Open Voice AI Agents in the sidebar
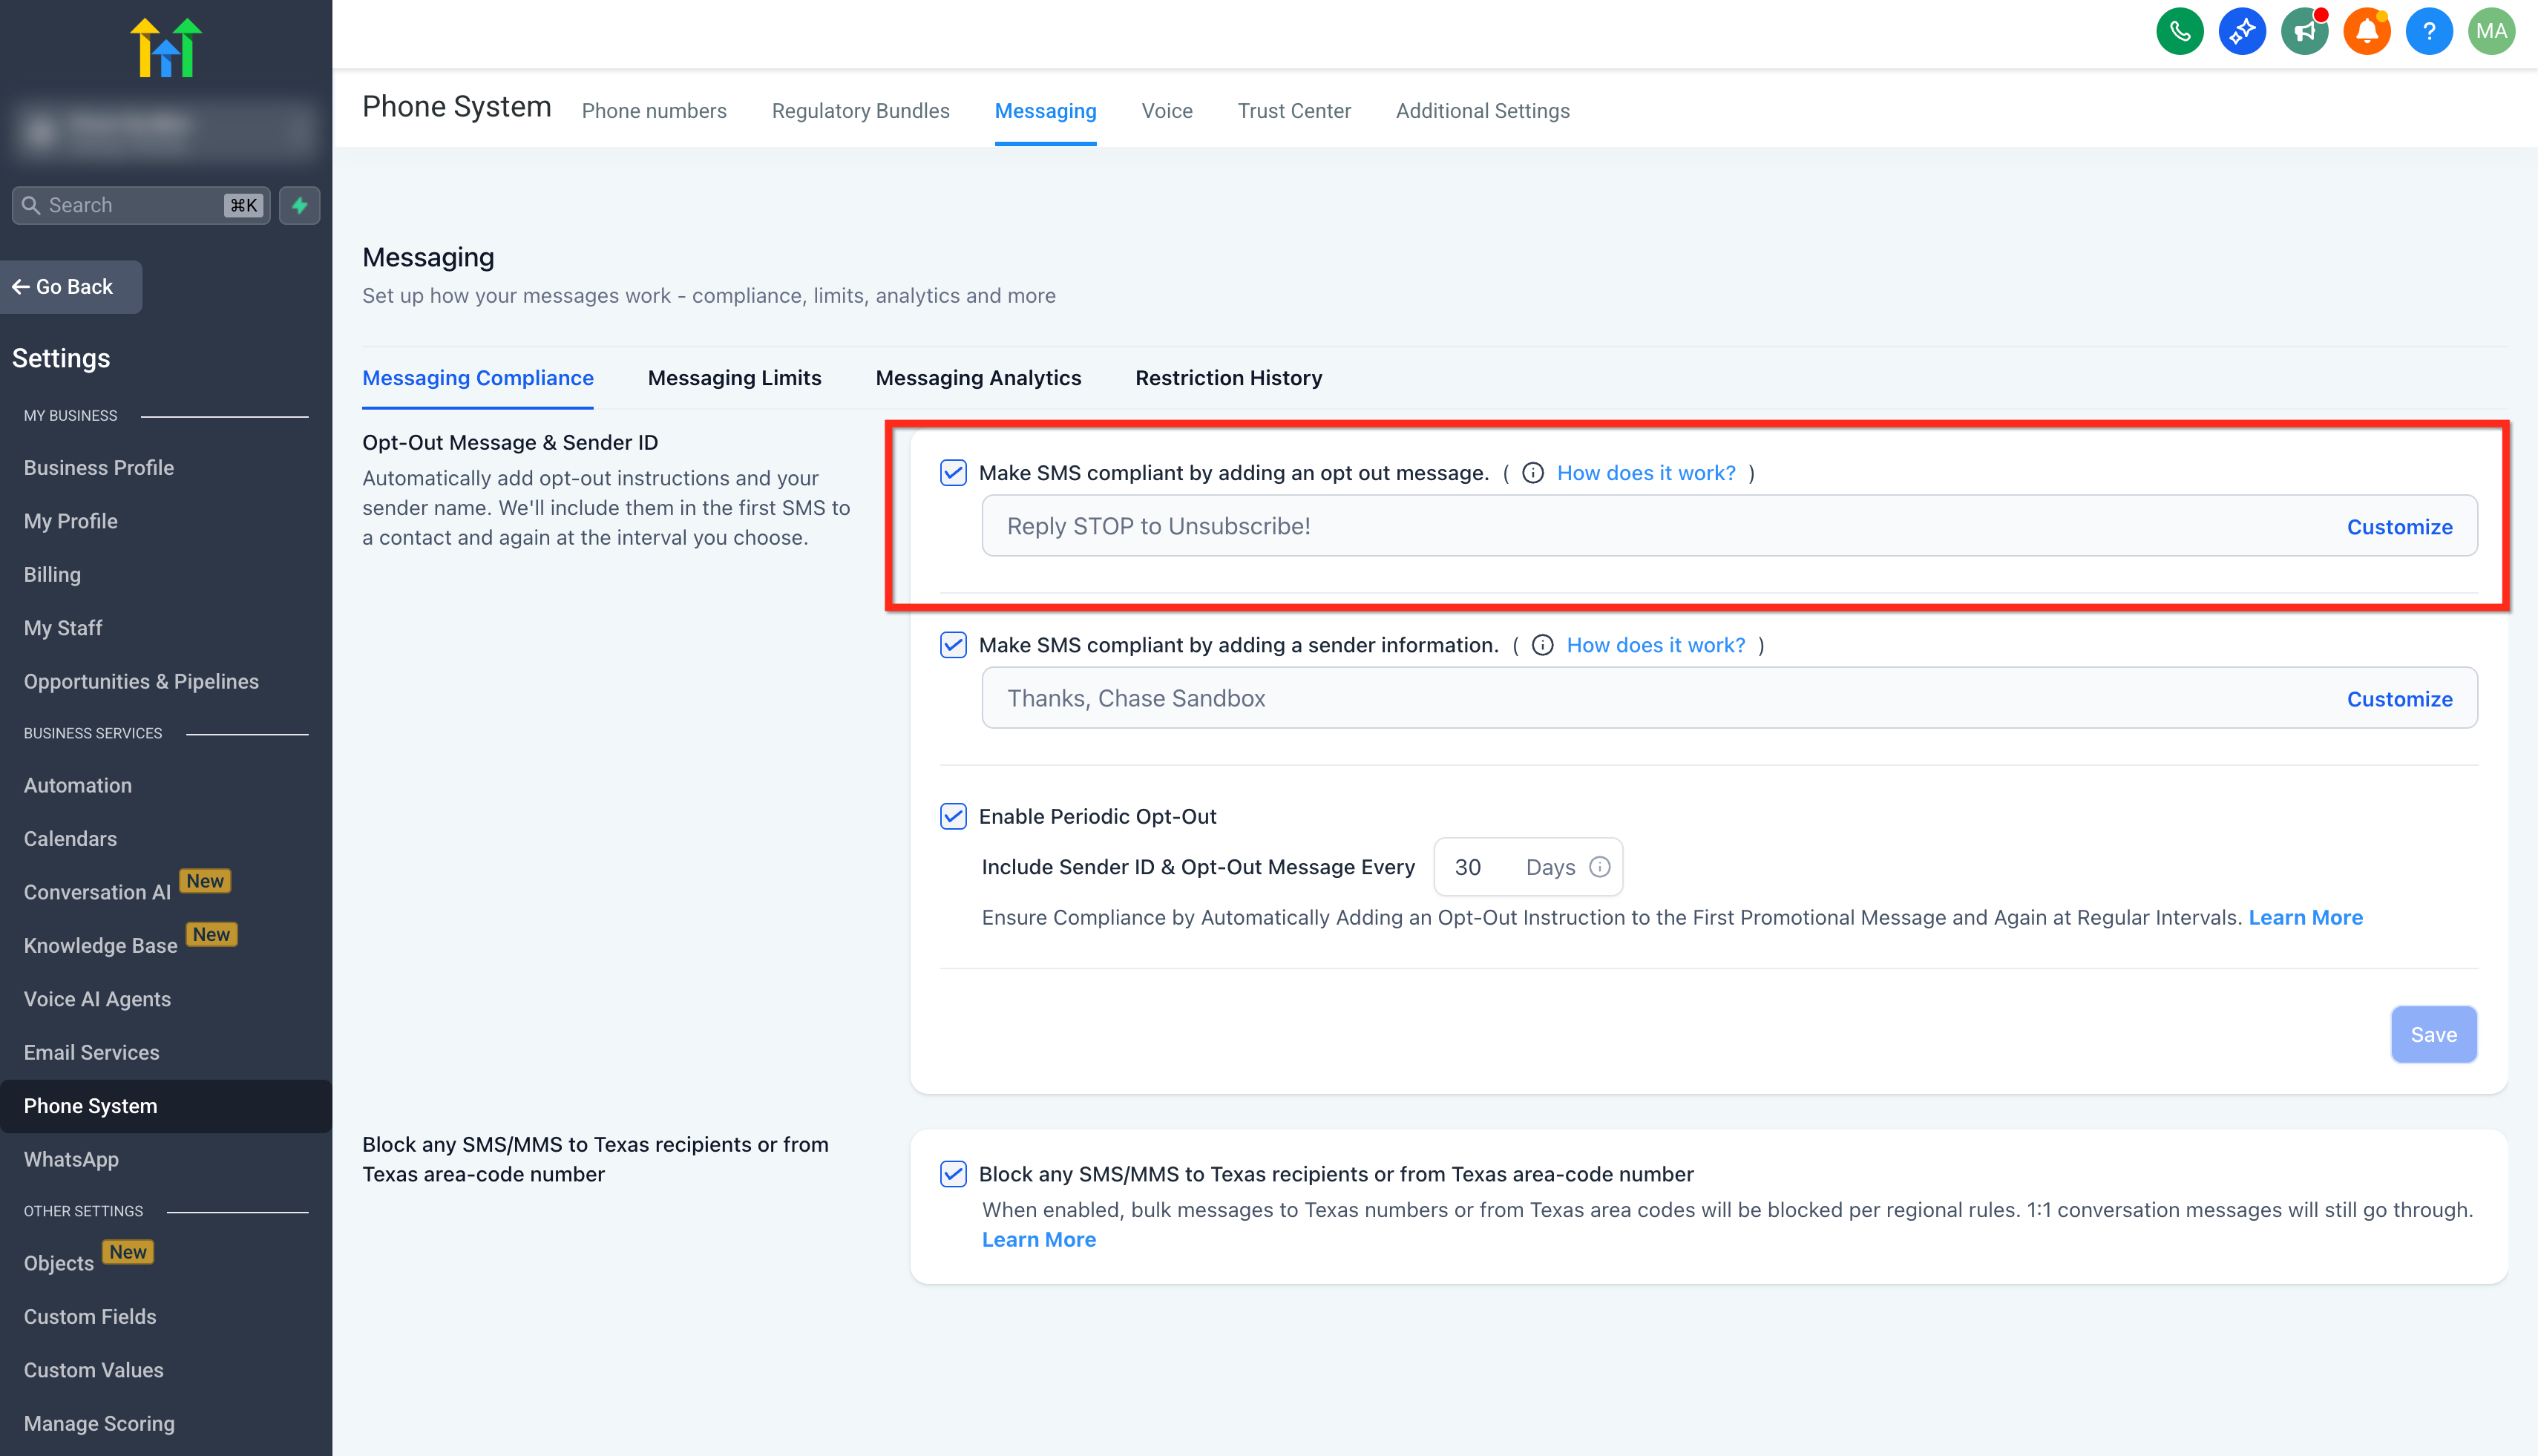2538x1456 pixels. 97,999
